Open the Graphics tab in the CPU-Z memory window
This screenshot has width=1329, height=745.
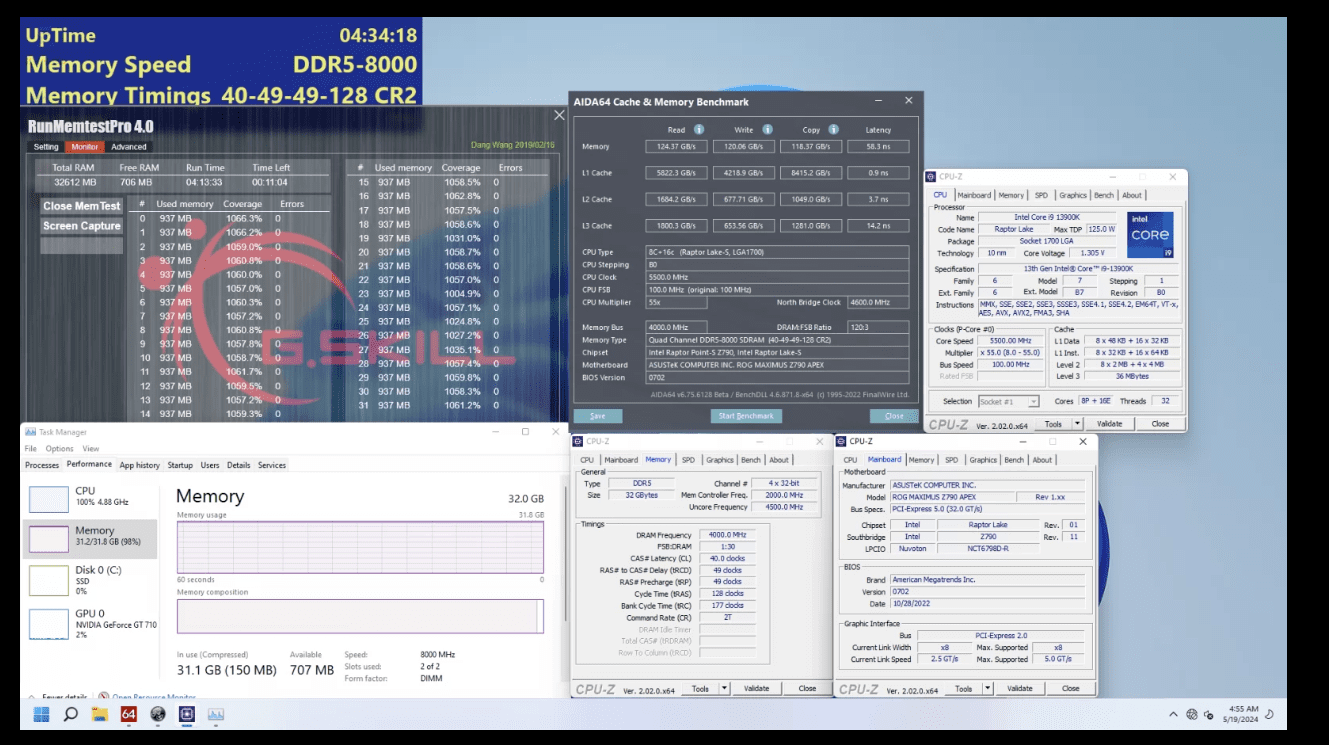pyautogui.click(x=720, y=460)
